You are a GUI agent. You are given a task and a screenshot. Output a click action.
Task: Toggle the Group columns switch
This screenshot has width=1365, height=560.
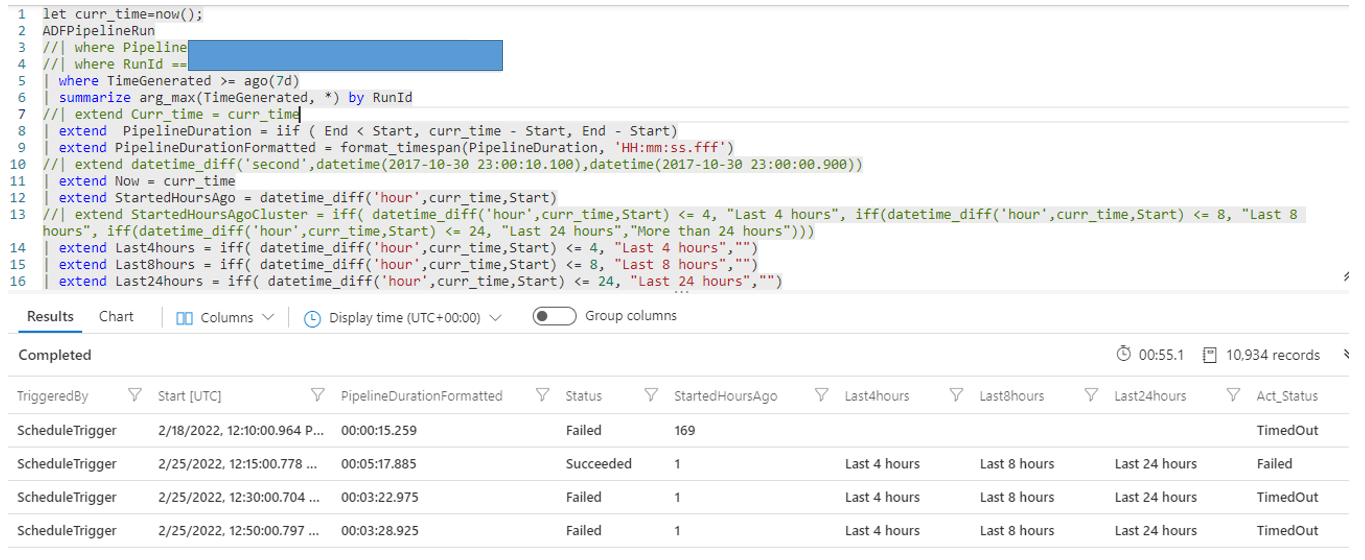[554, 316]
